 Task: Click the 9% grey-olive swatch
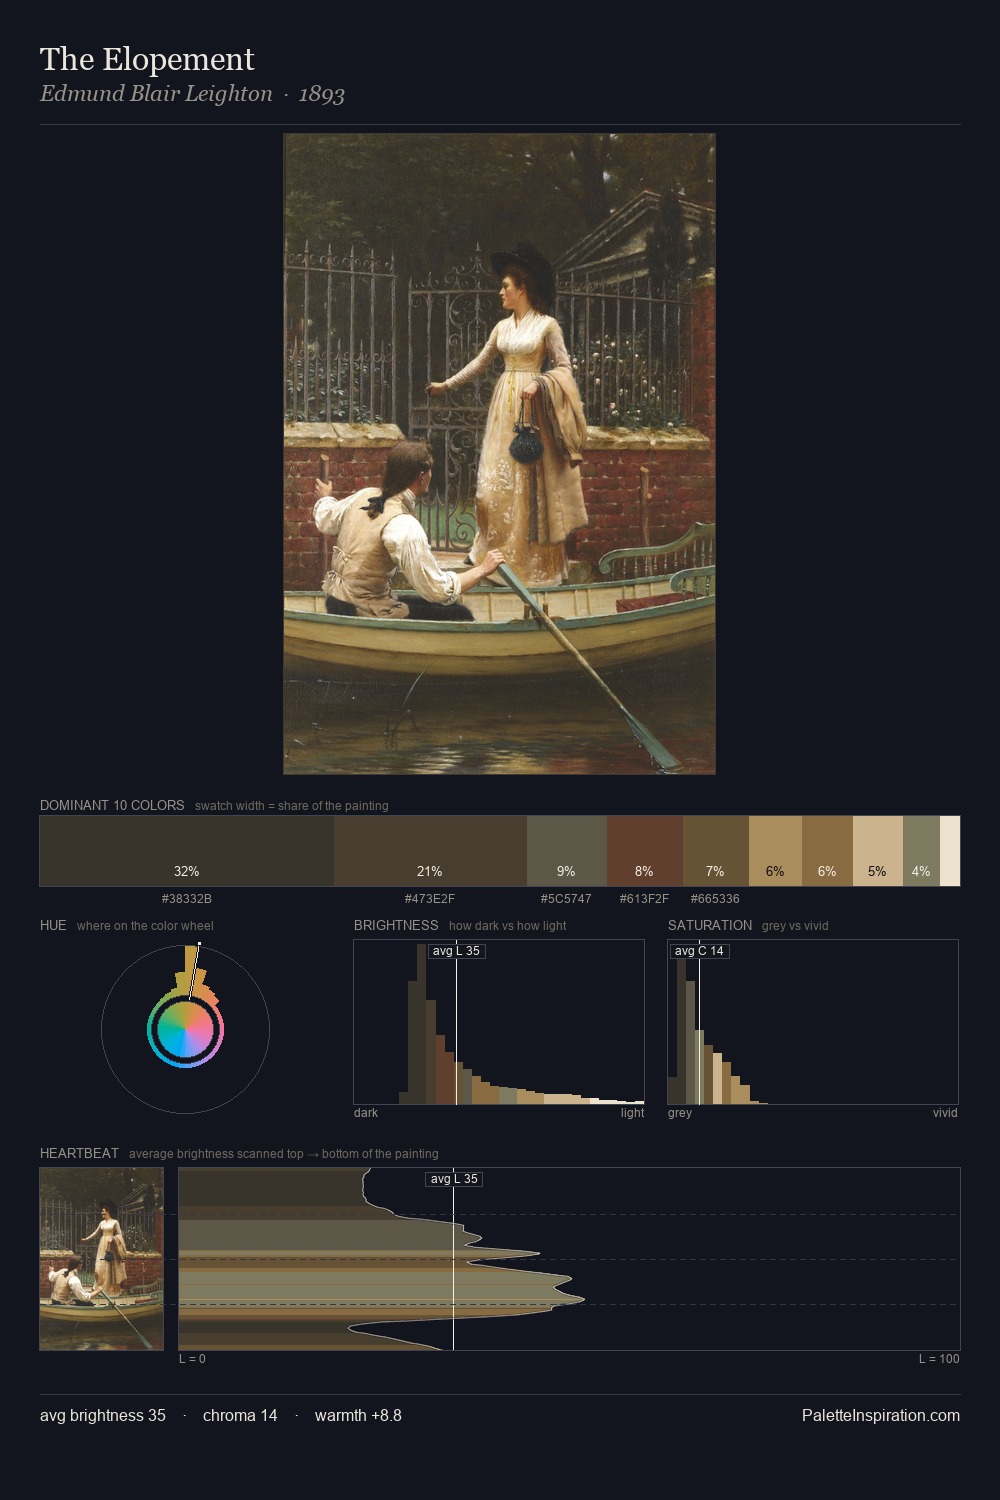[x=566, y=851]
